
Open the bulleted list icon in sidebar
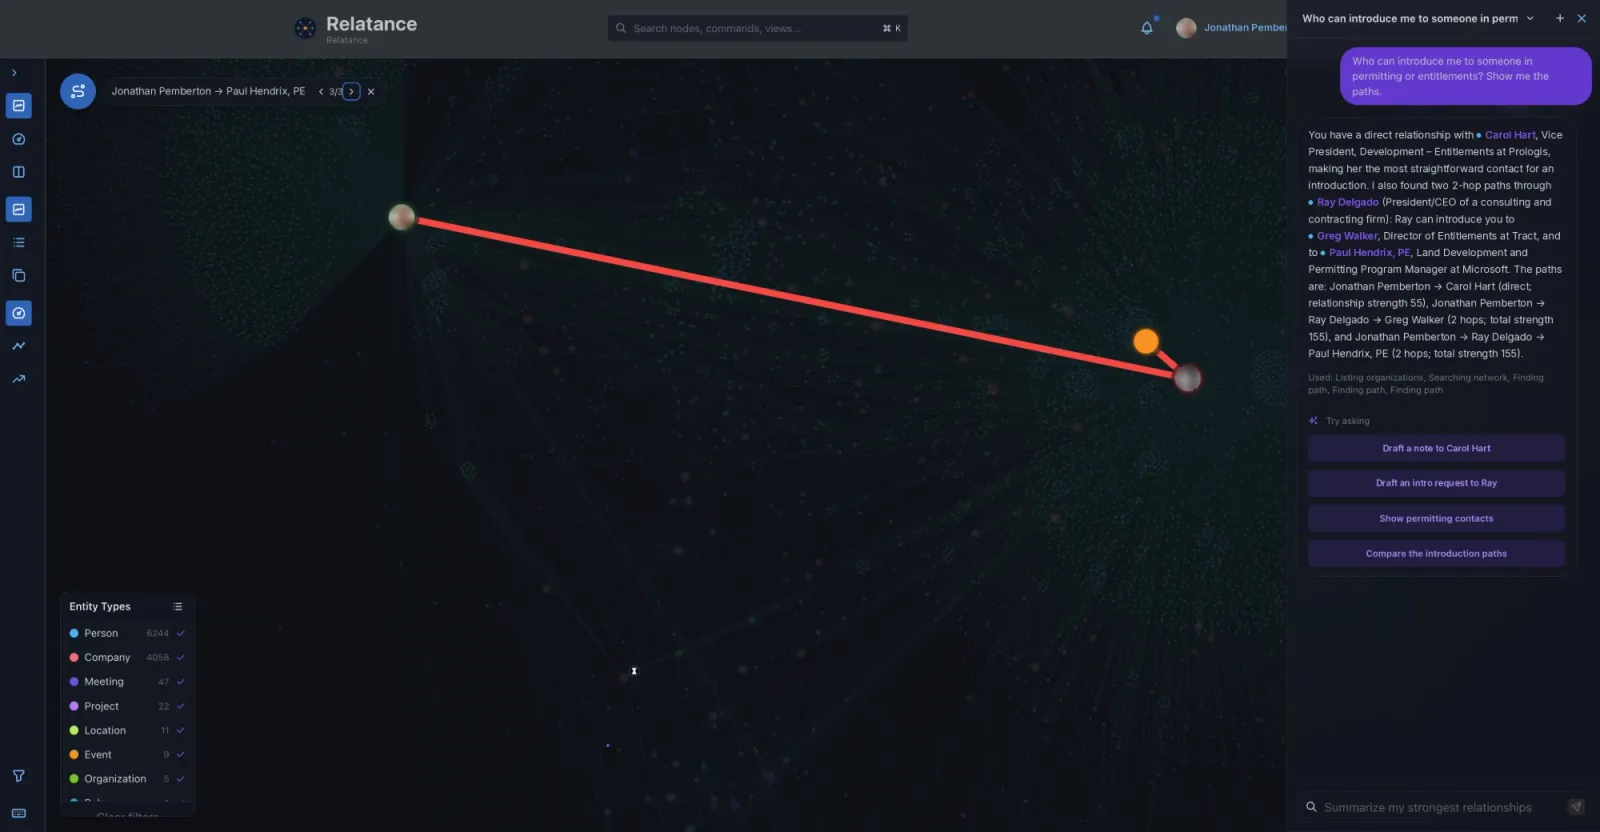(18, 242)
